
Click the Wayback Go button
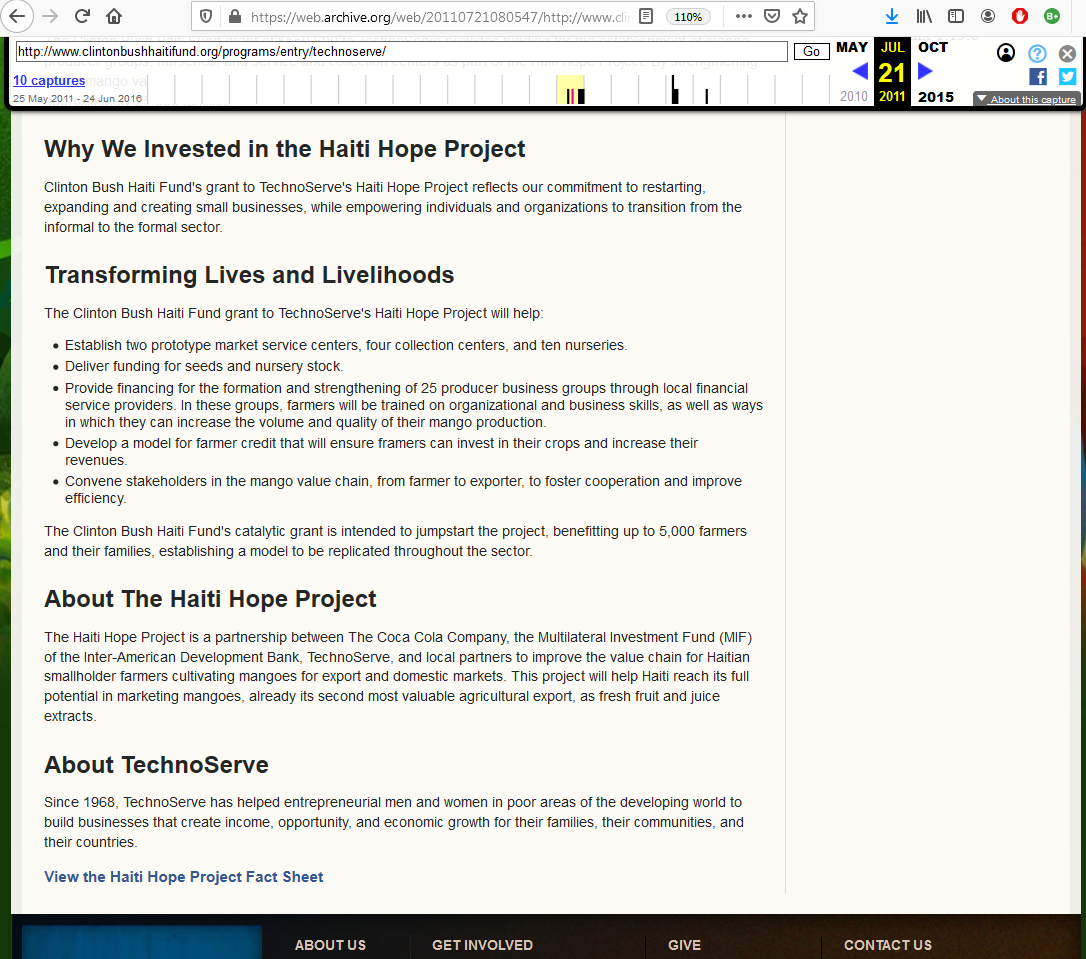811,51
